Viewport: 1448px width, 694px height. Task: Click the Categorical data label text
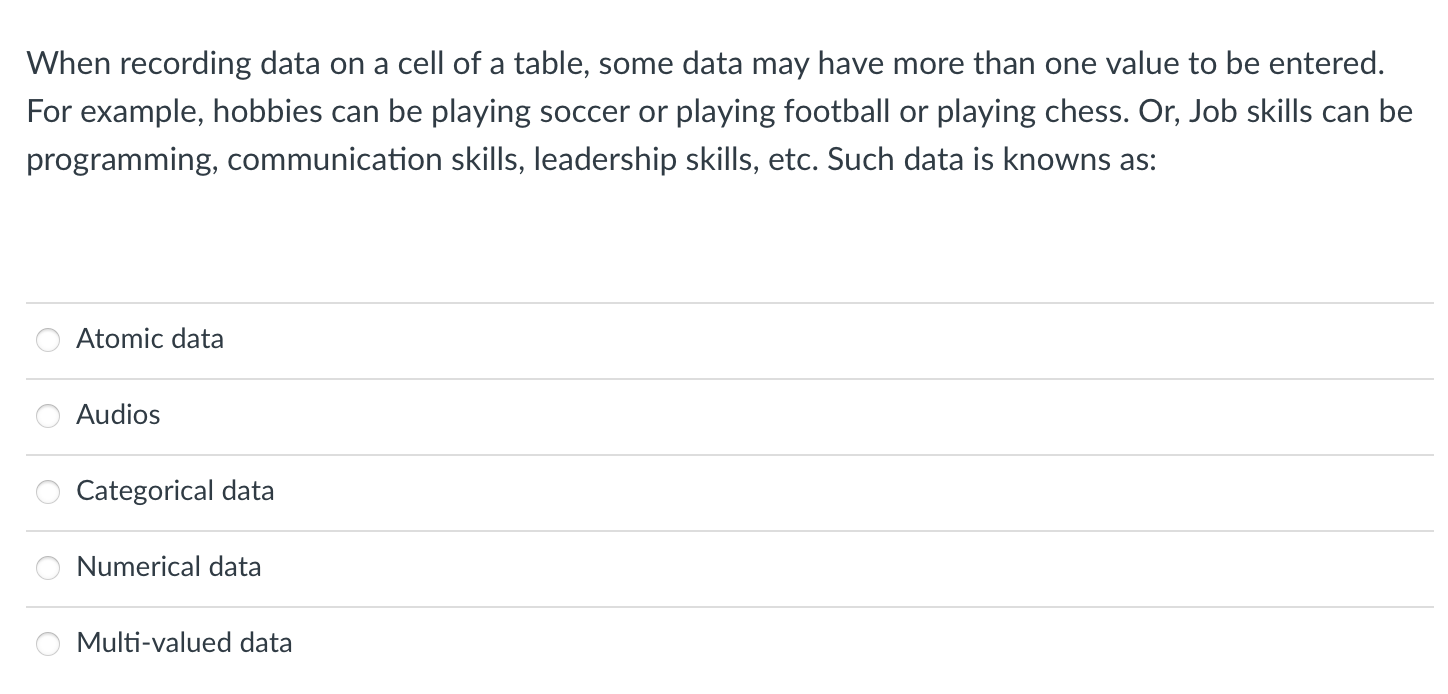pos(175,492)
